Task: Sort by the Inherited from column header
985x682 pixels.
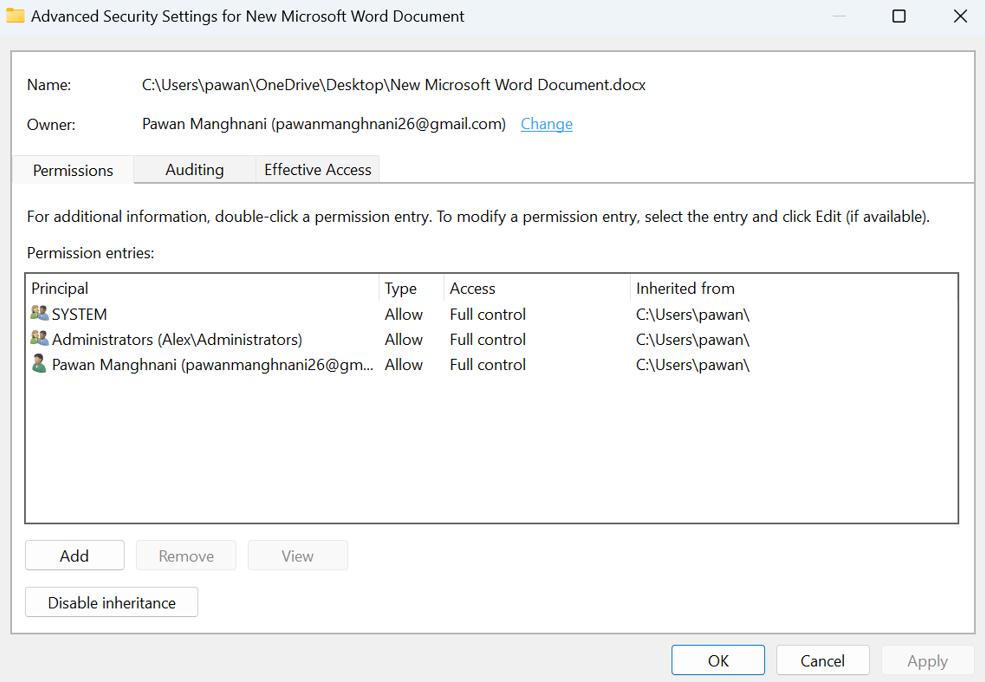Action: [685, 288]
